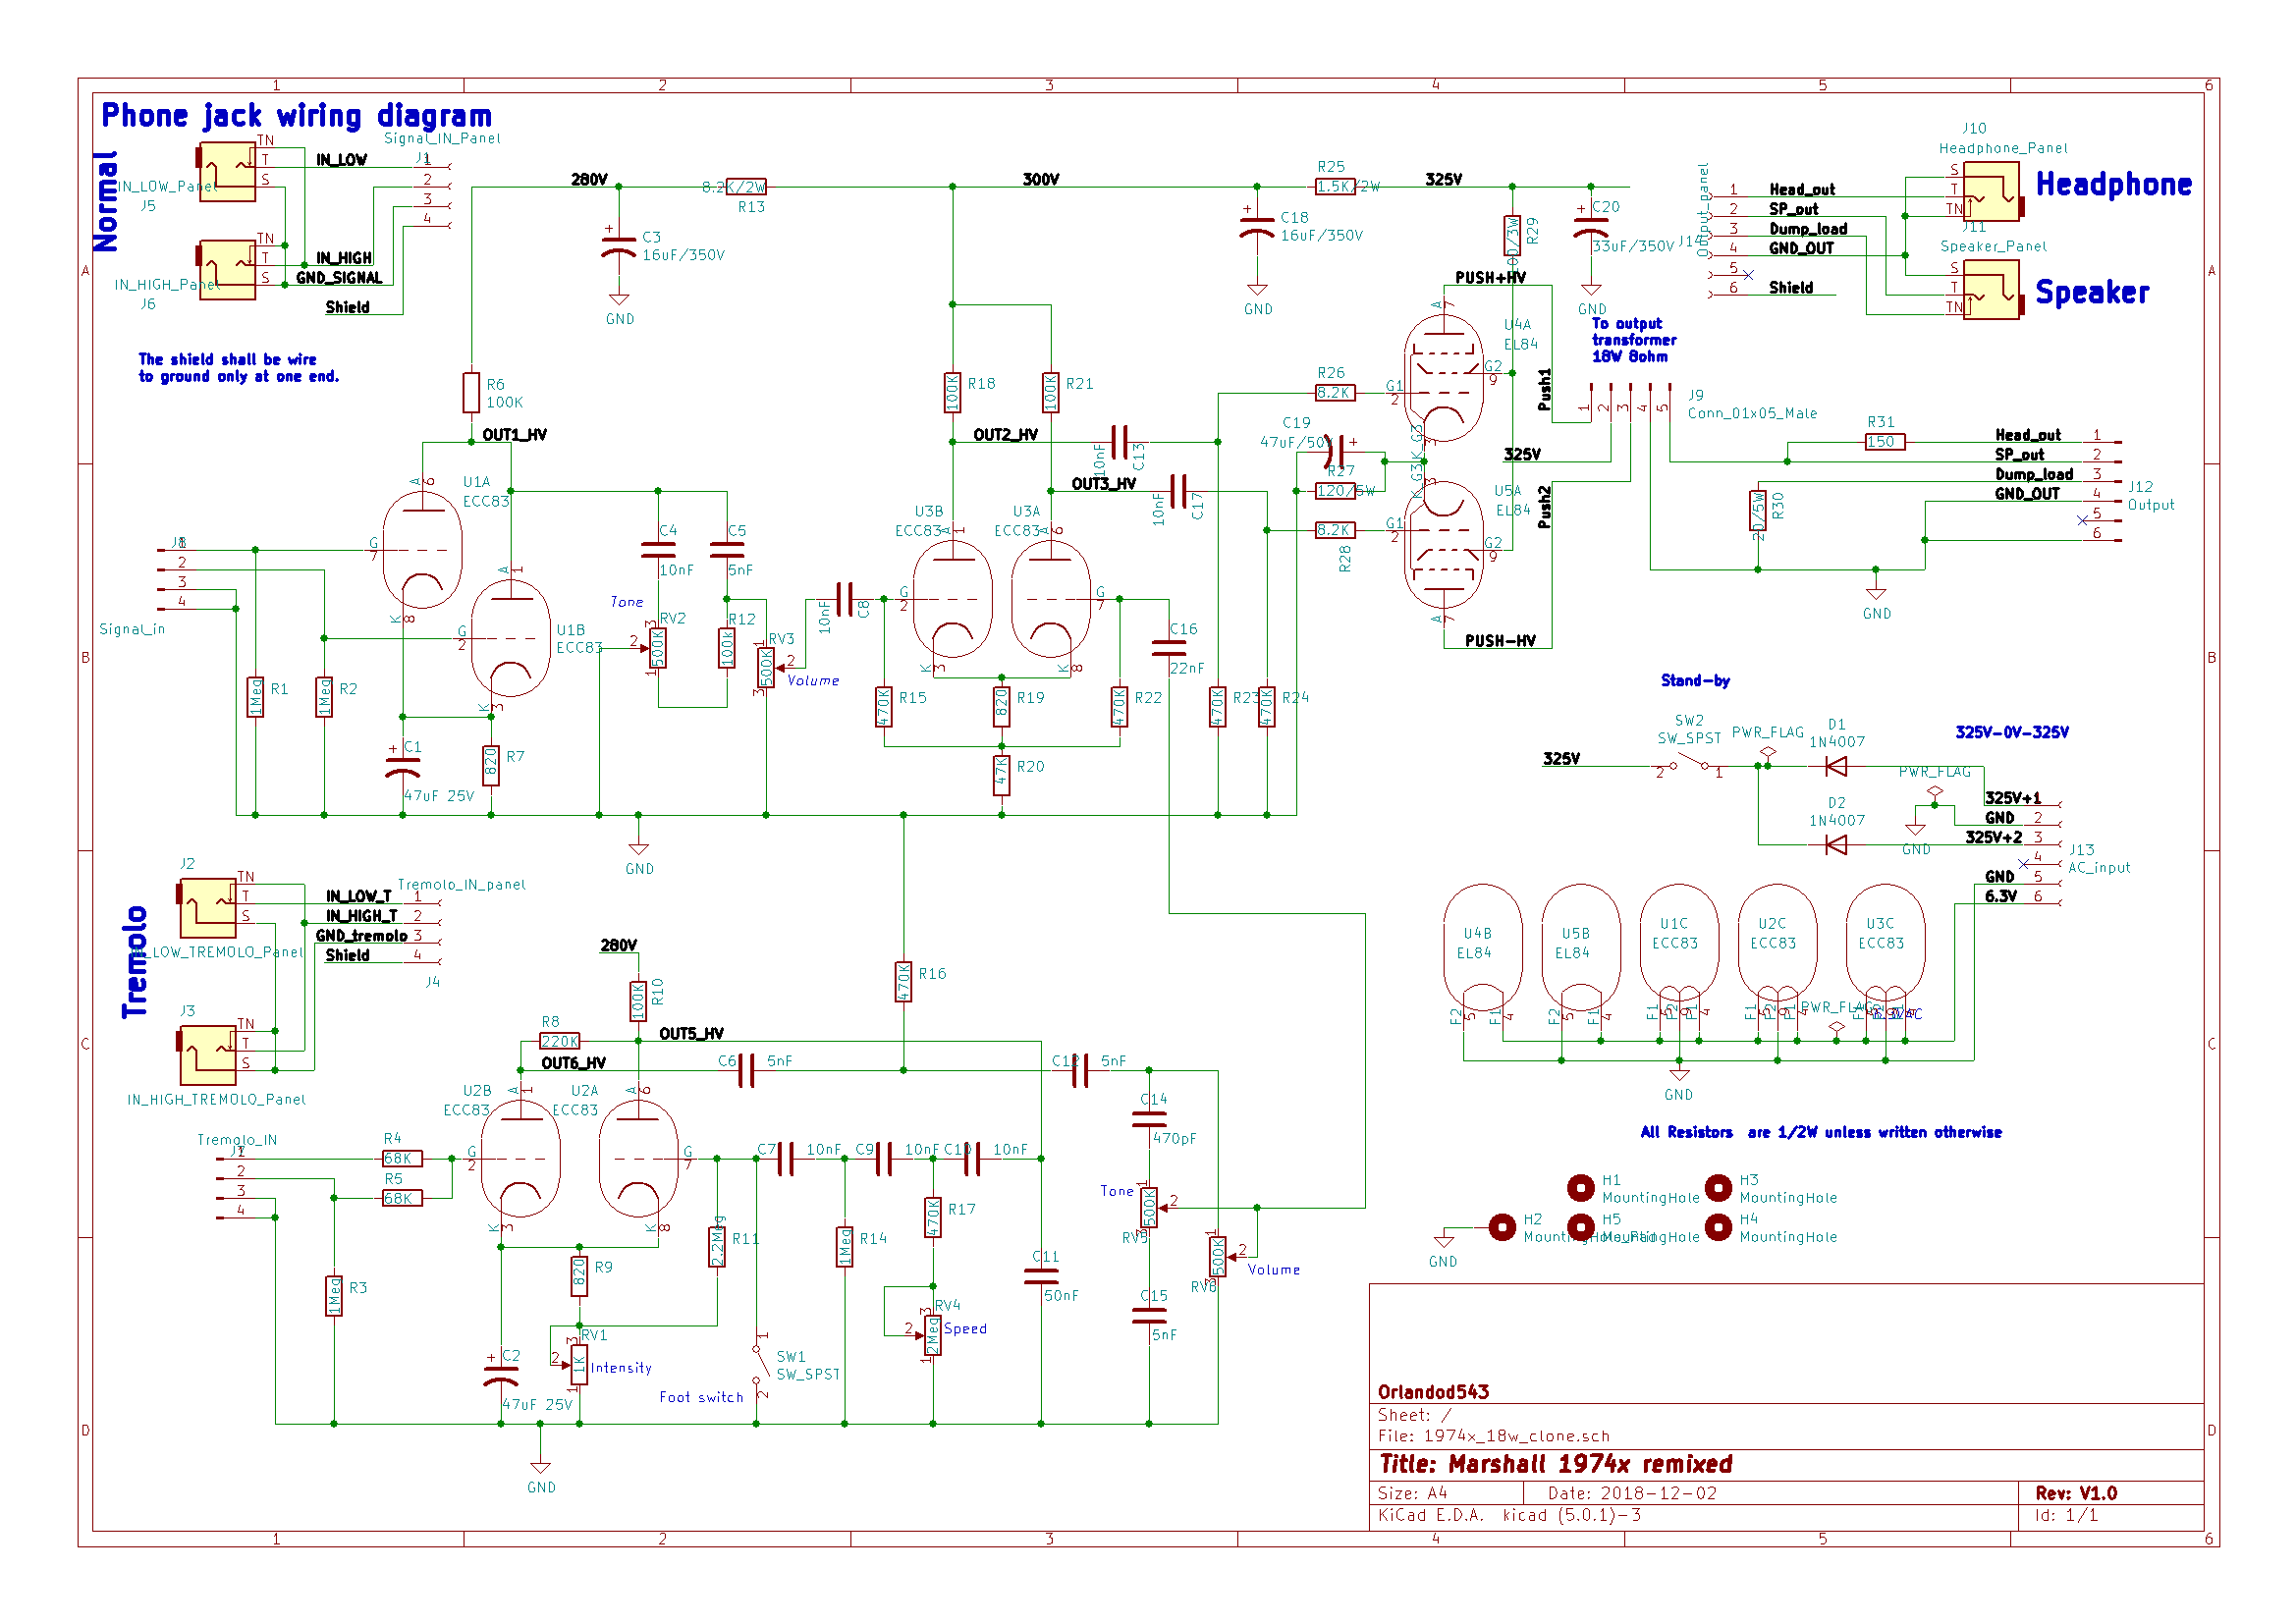Screen dimensions: 2296x1623
Task: Select the 'Stand-by' annotation label
Action: pos(1695,681)
